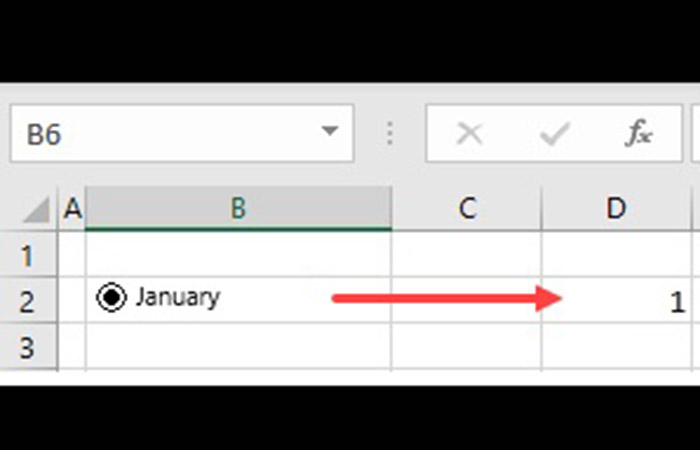
Task: Select column B header
Action: coord(238,208)
